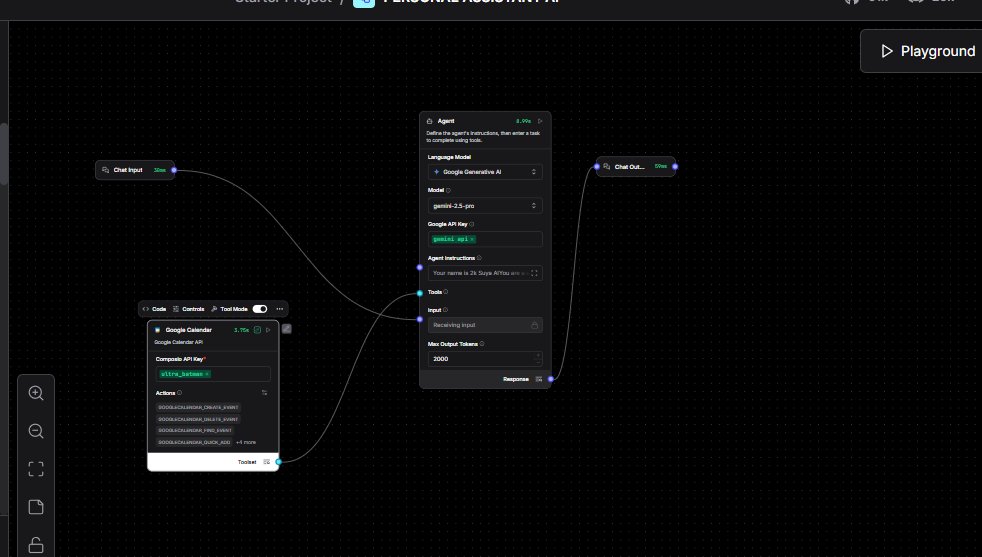Screen dimensions: 982x557
Task: Show the +4 more actions
Action: click(x=246, y=442)
